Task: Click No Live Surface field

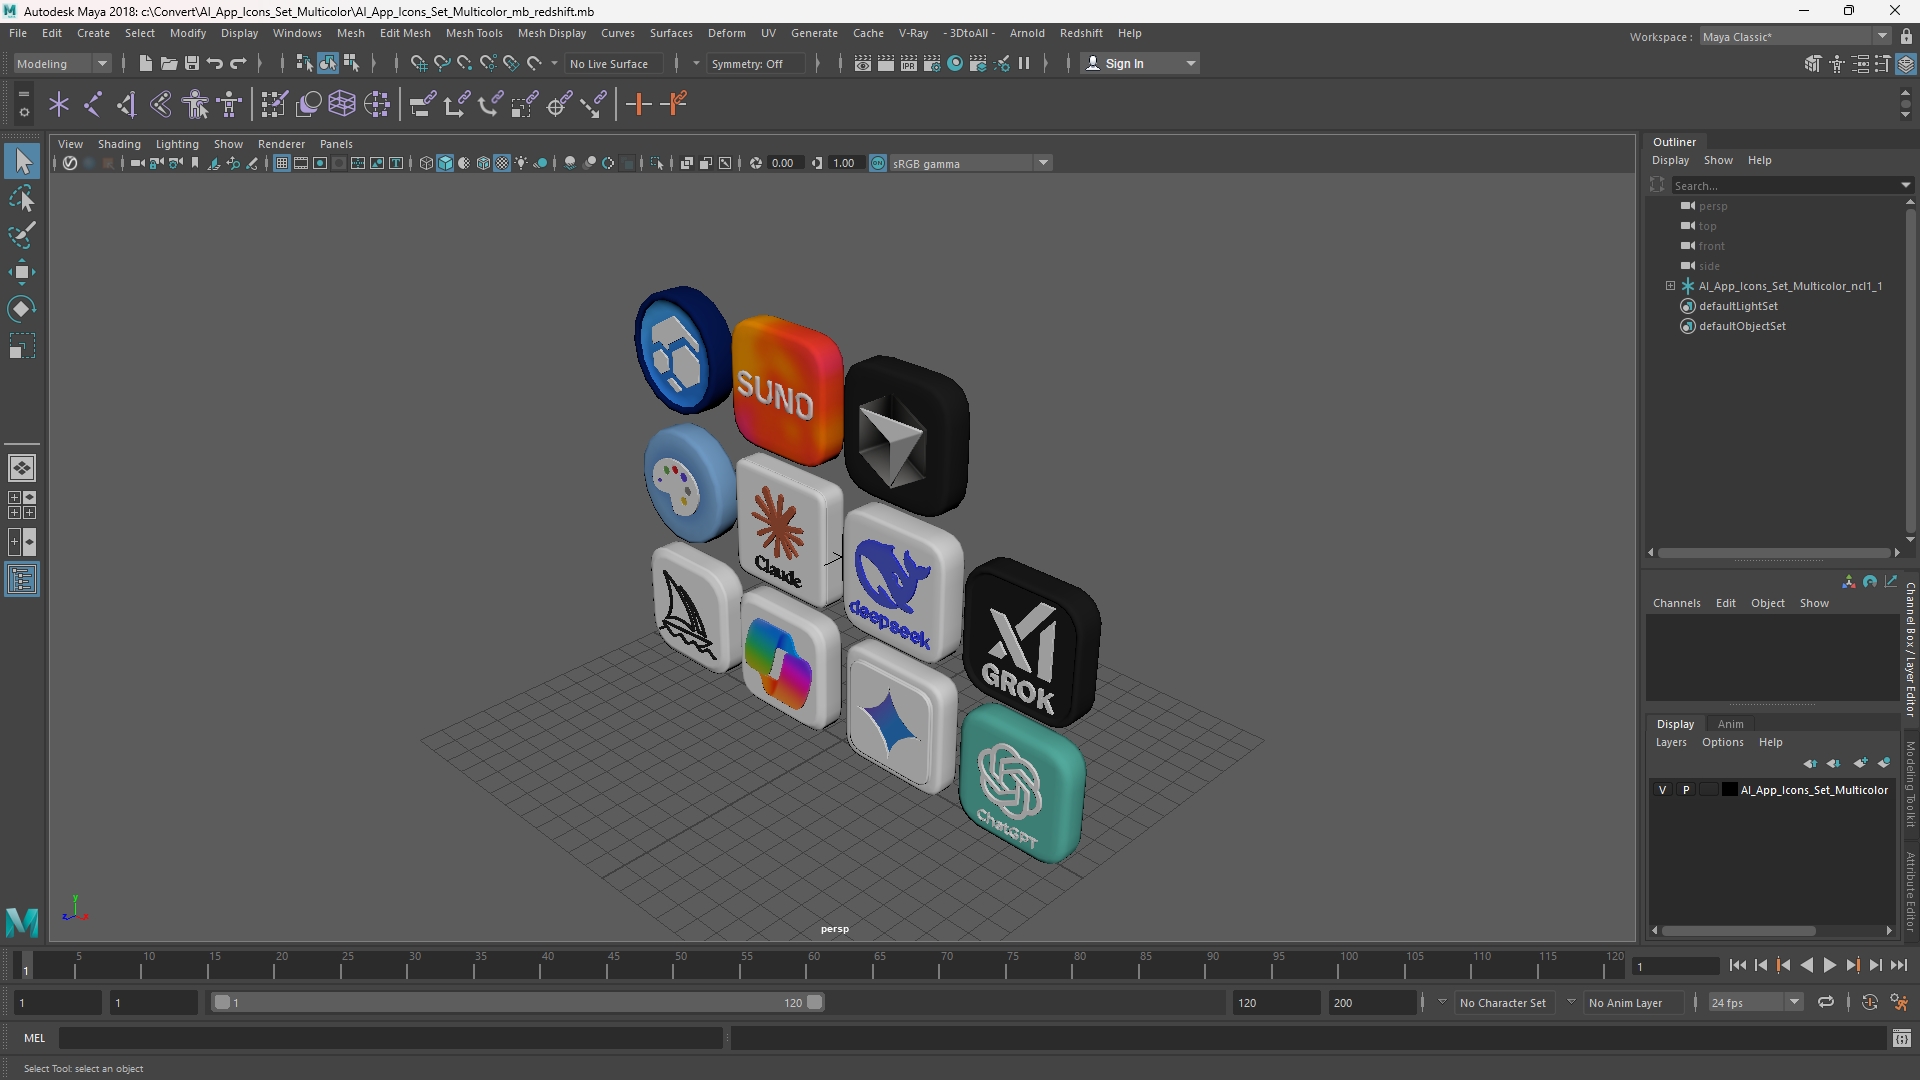Action: (612, 63)
